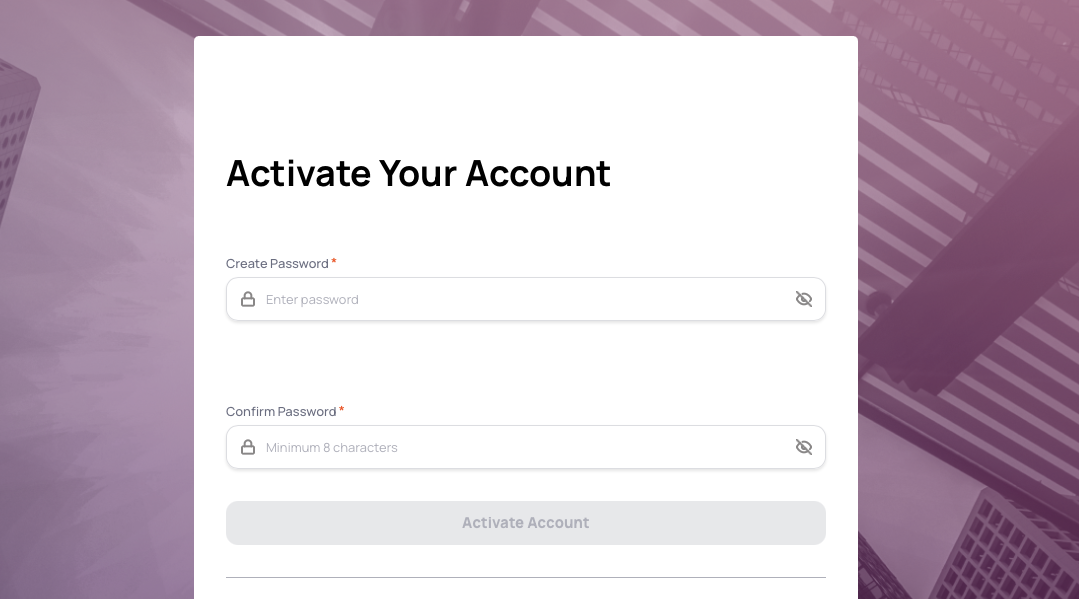Screen dimensions: 1079x599
Task: Click the horizontal divider below Activate Account
Action: (525, 577)
